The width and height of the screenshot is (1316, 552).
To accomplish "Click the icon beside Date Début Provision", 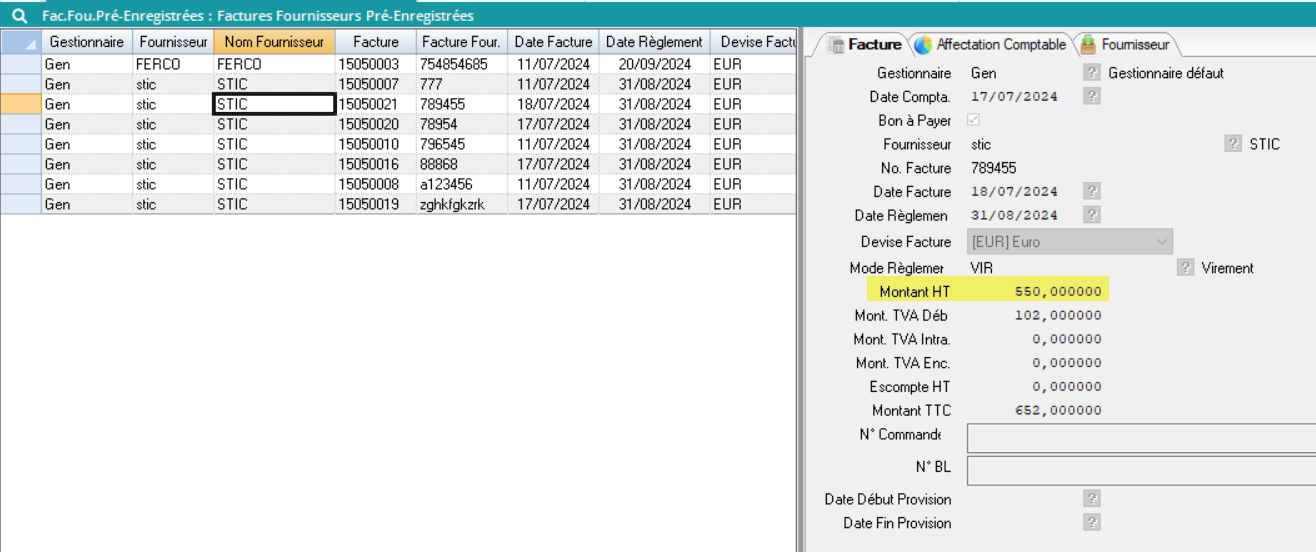I will [x=1092, y=499].
